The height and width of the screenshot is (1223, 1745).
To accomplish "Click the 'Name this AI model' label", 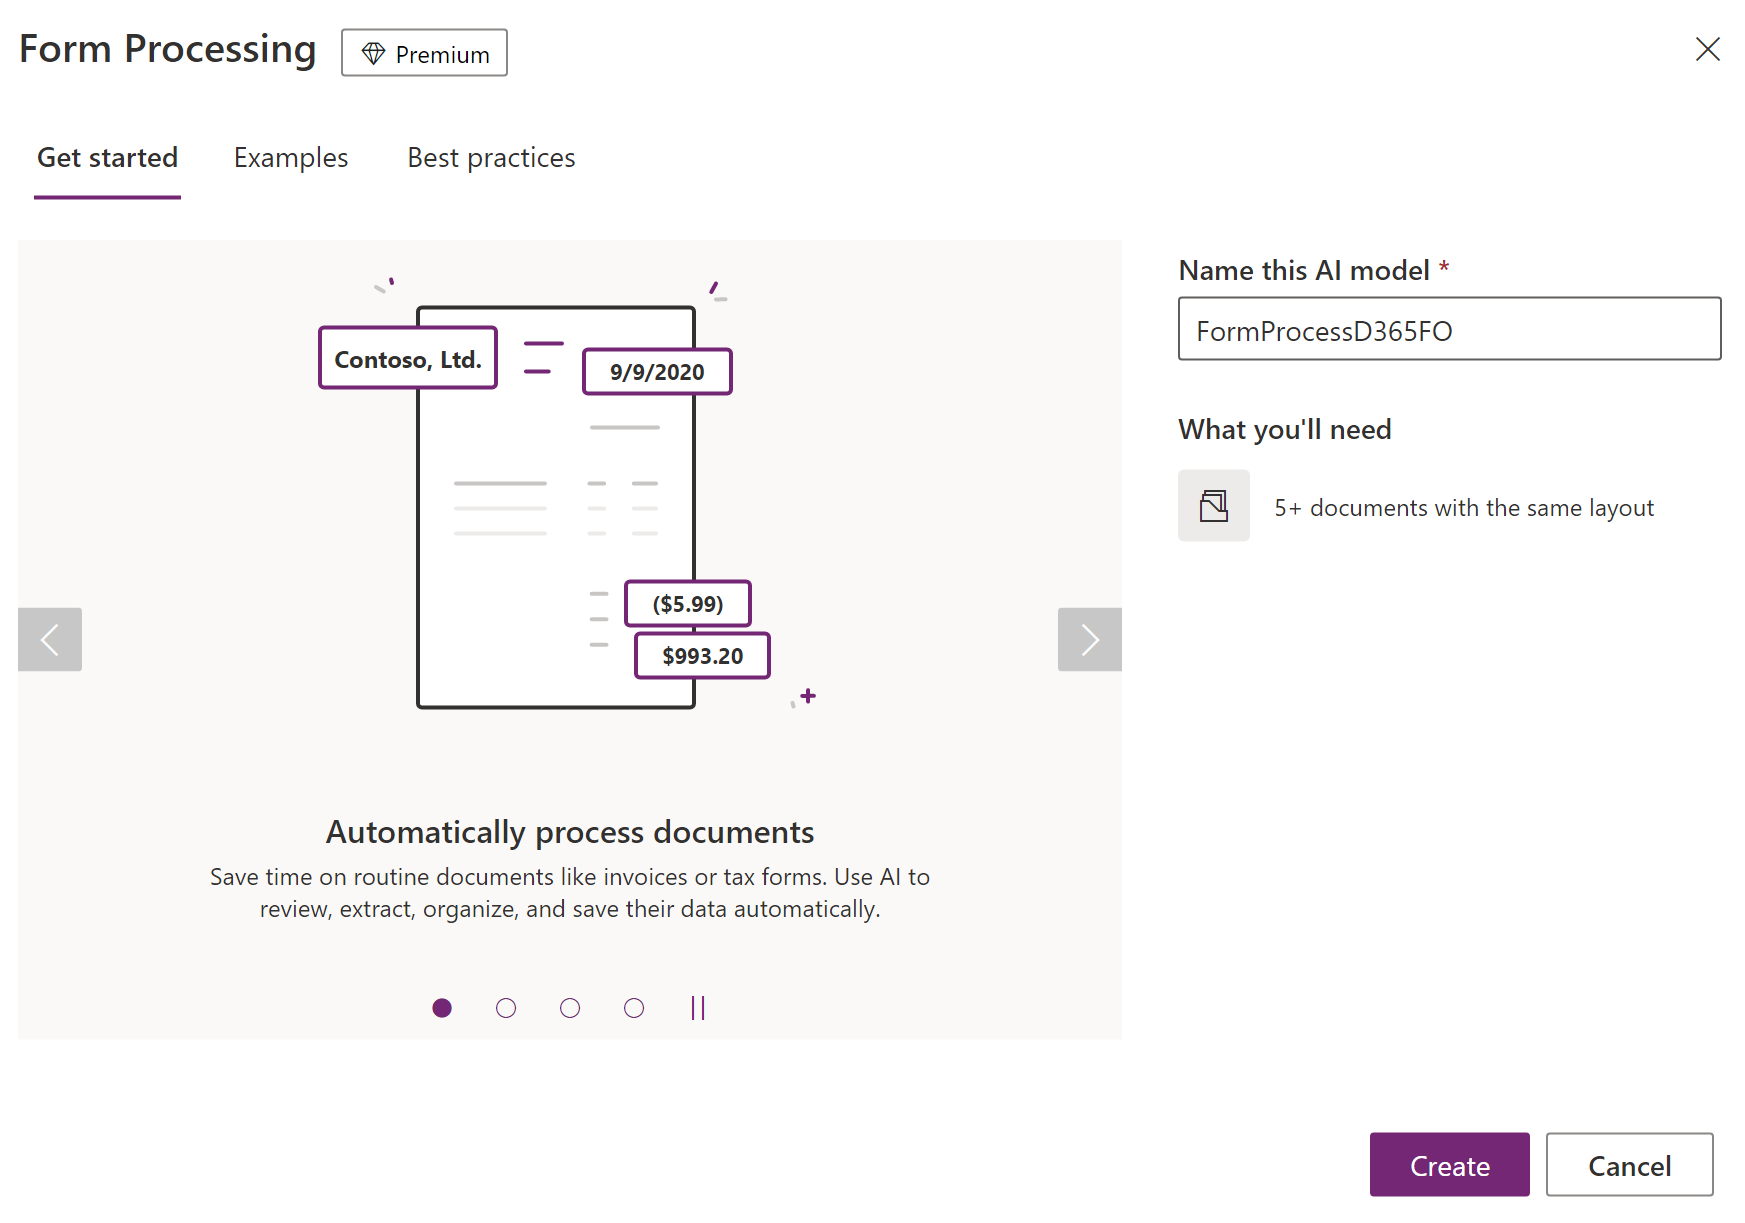I will (1304, 270).
